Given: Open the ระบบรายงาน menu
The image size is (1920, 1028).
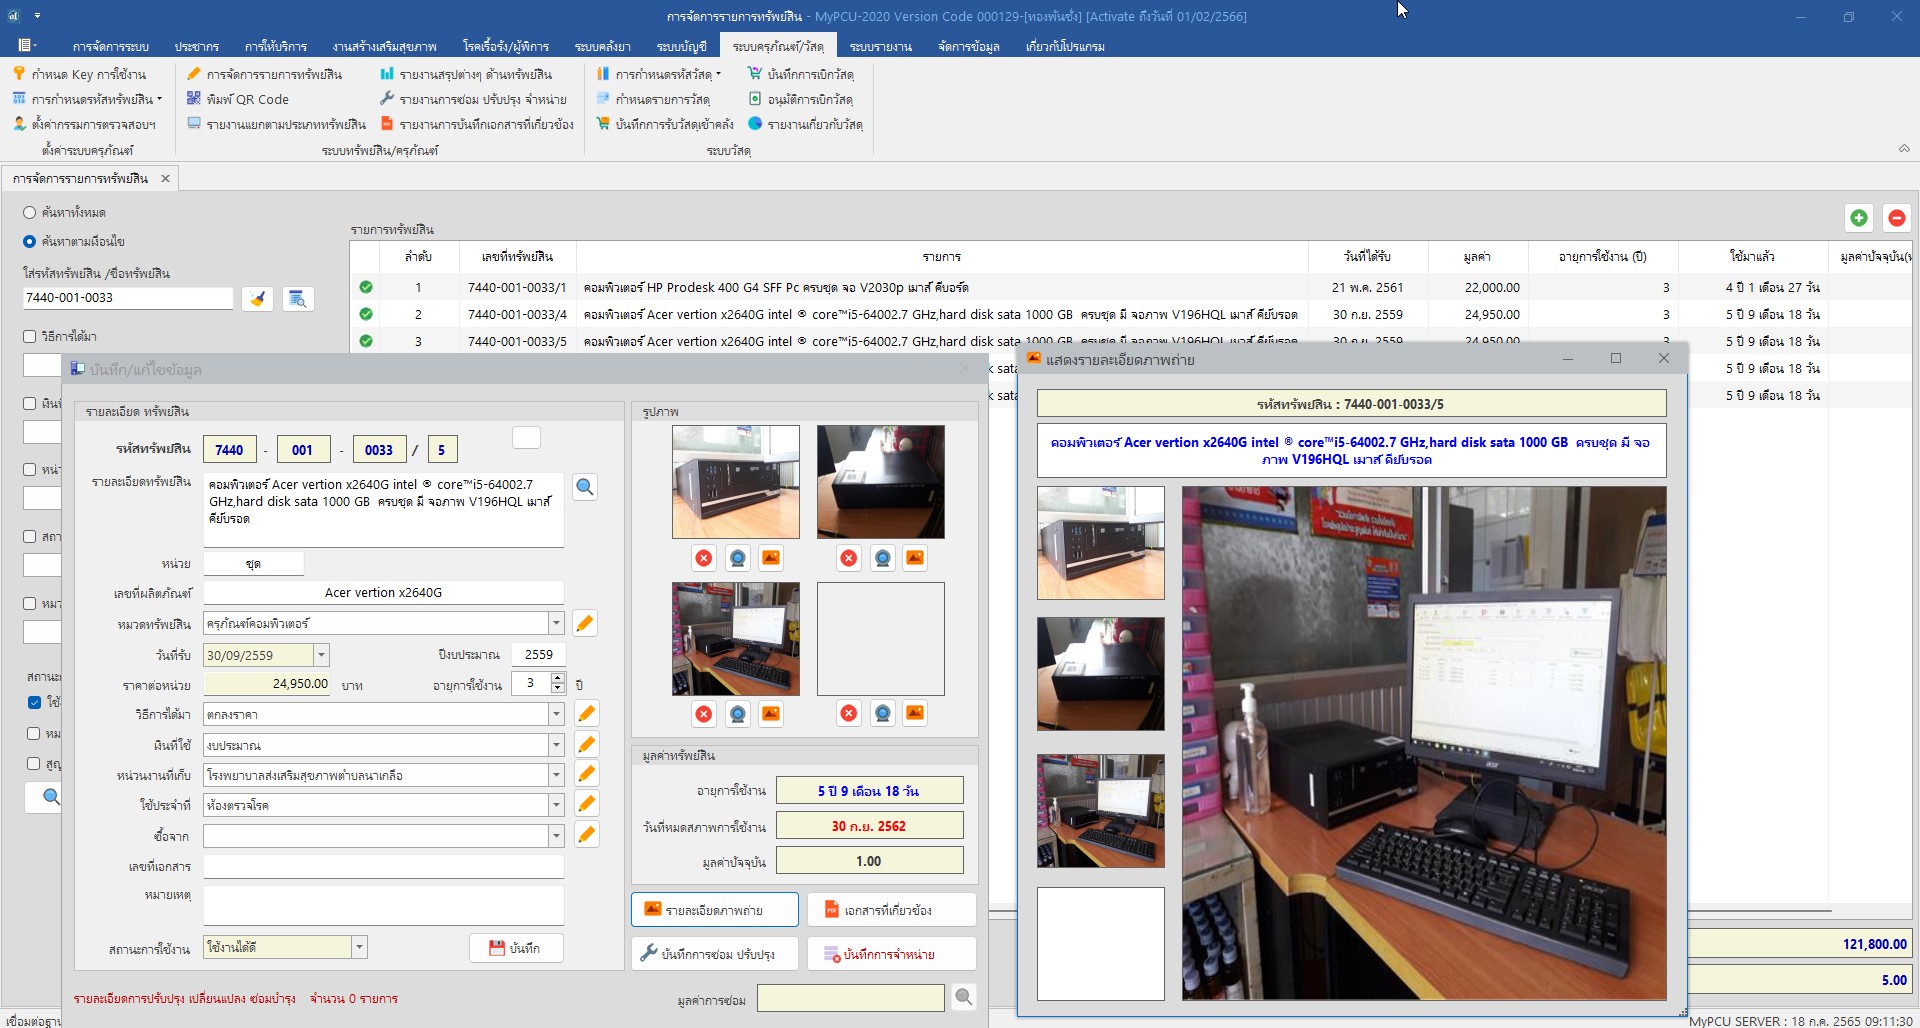Looking at the screenshot, I should [x=884, y=46].
